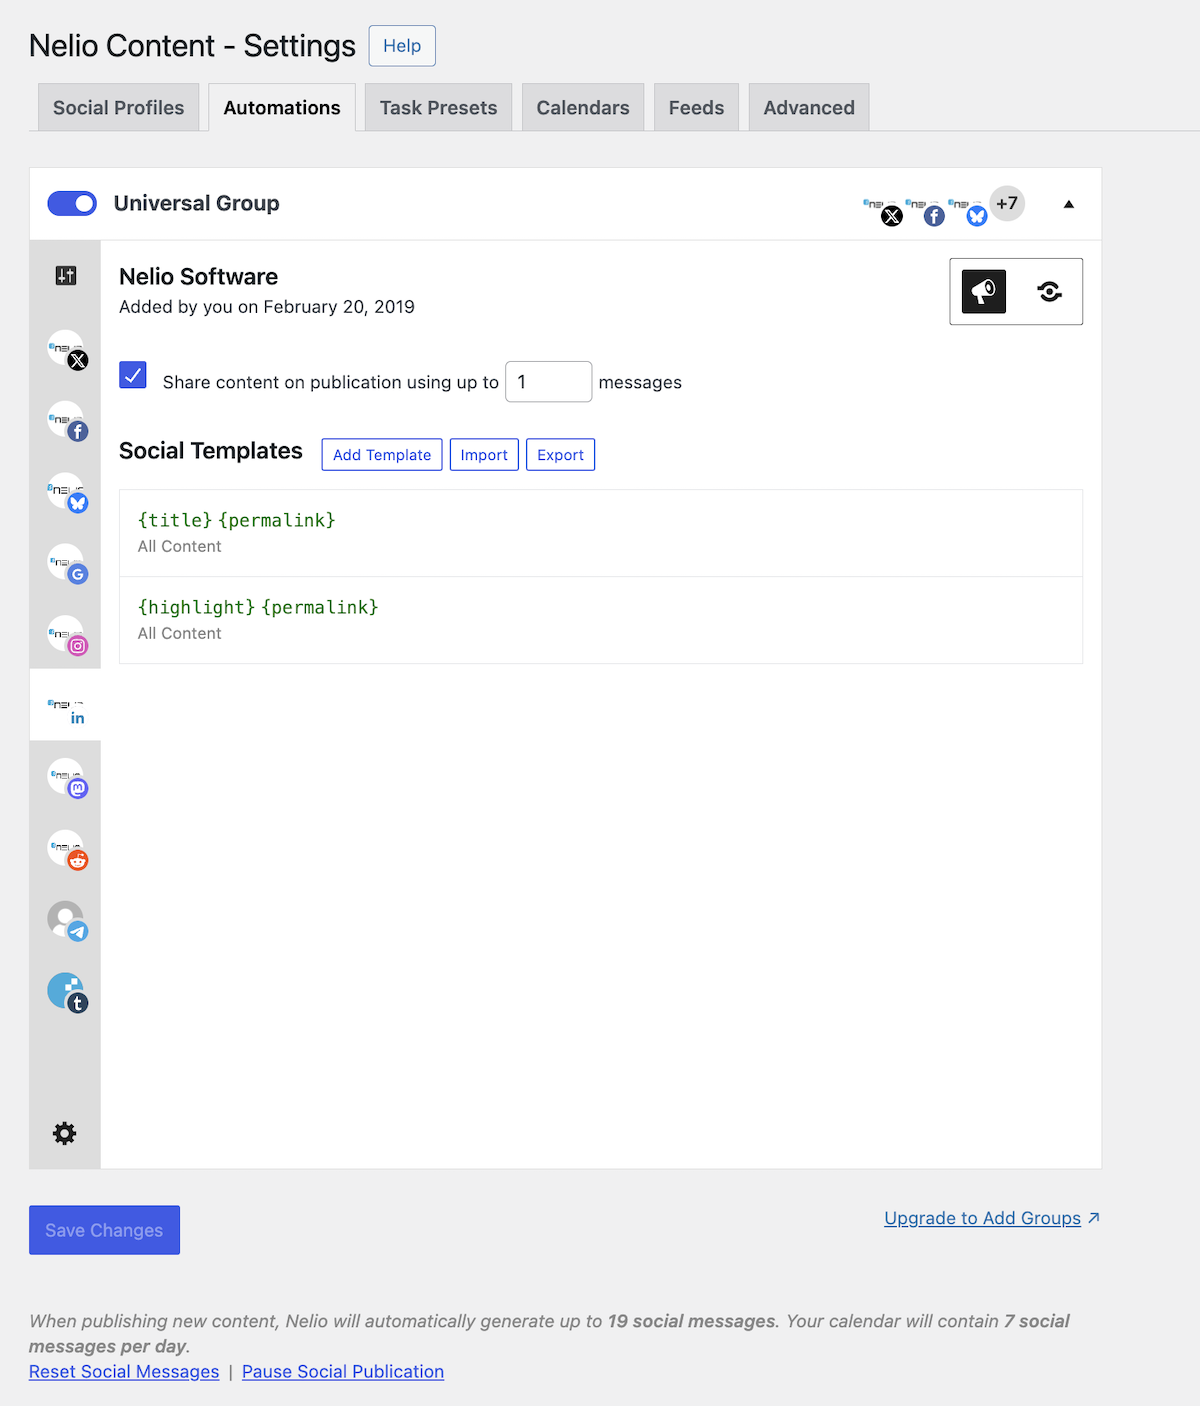The image size is (1200, 1406).
Task: Click Reset Social Messages link
Action: [124, 1372]
